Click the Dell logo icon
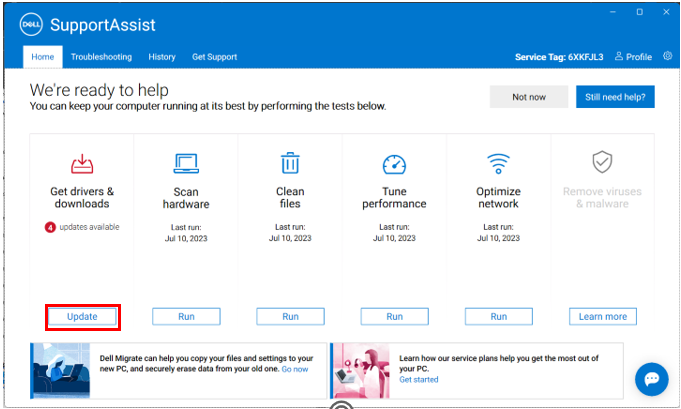Viewport: 681px width, 409px height. coord(31,24)
